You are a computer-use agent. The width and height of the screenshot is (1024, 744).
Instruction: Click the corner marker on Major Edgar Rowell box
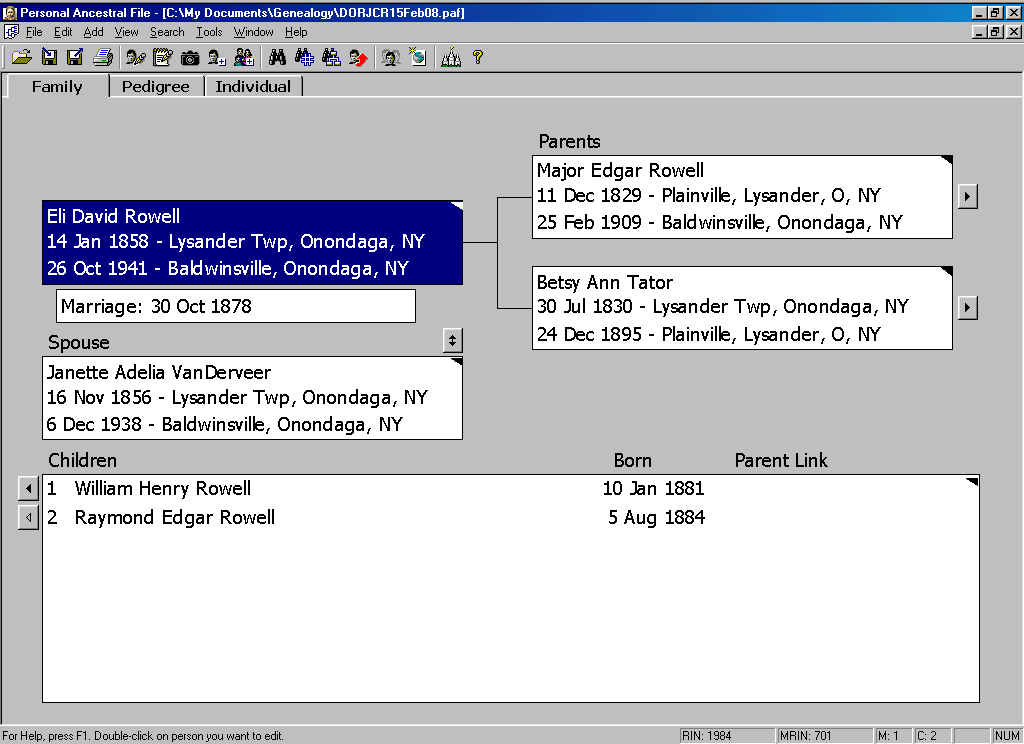coord(947,160)
